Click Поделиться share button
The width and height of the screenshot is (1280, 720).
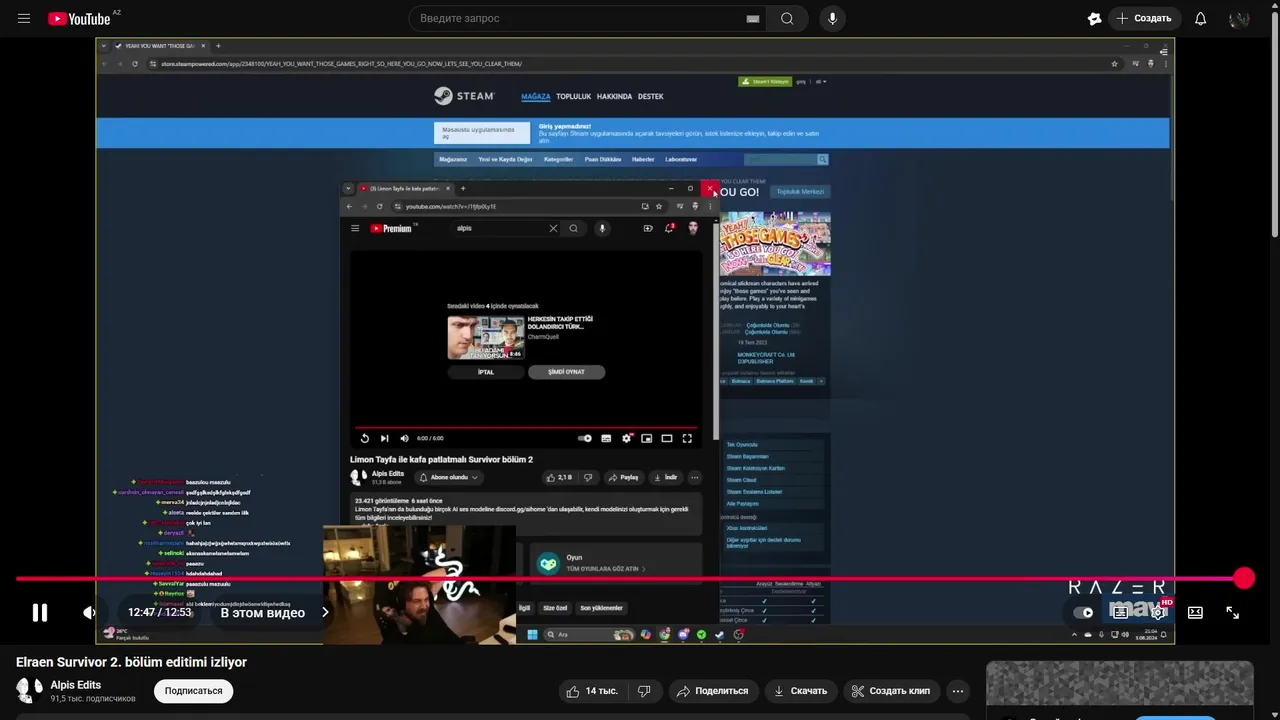pyautogui.click(x=712, y=691)
